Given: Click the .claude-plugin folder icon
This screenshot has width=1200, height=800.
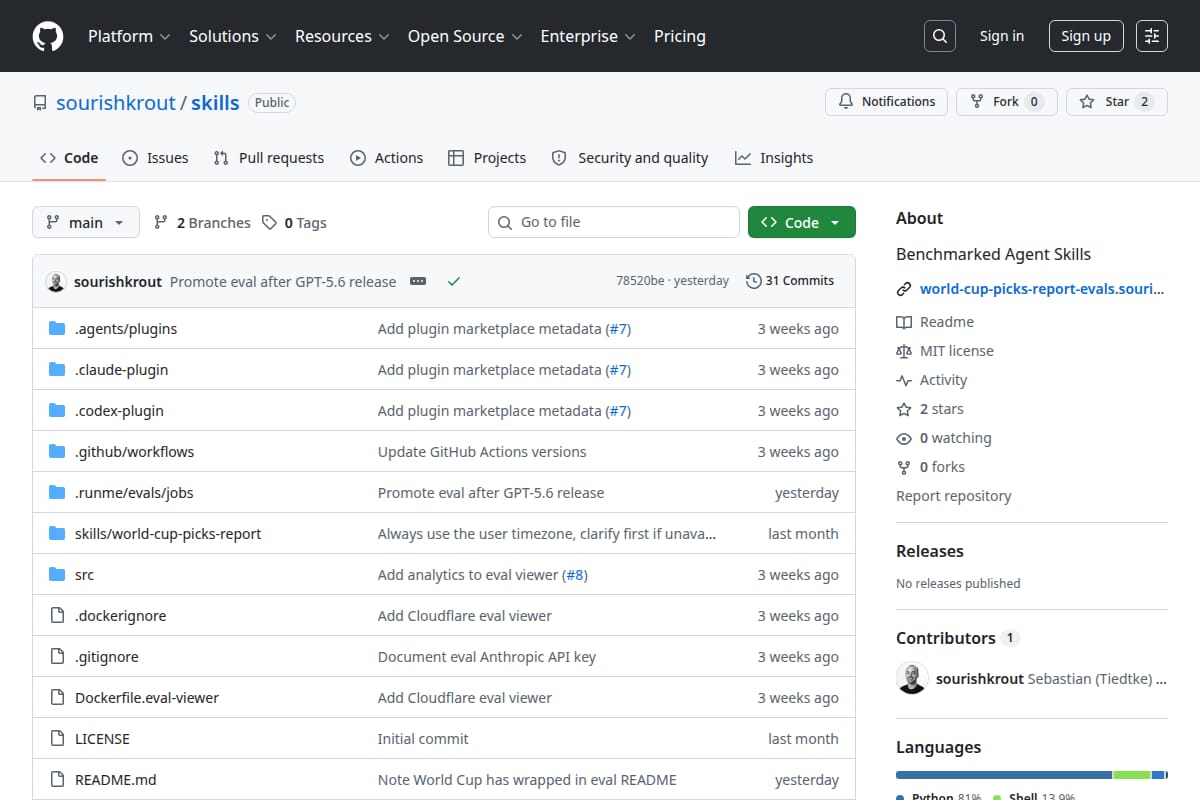Looking at the screenshot, I should click(57, 370).
